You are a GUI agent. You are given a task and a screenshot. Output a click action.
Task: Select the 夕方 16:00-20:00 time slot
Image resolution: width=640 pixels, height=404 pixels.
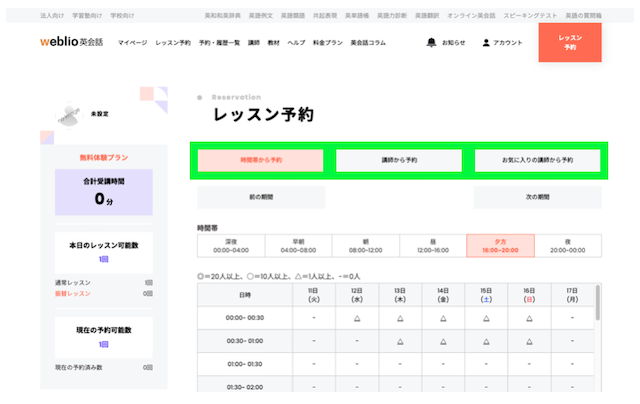tap(500, 246)
